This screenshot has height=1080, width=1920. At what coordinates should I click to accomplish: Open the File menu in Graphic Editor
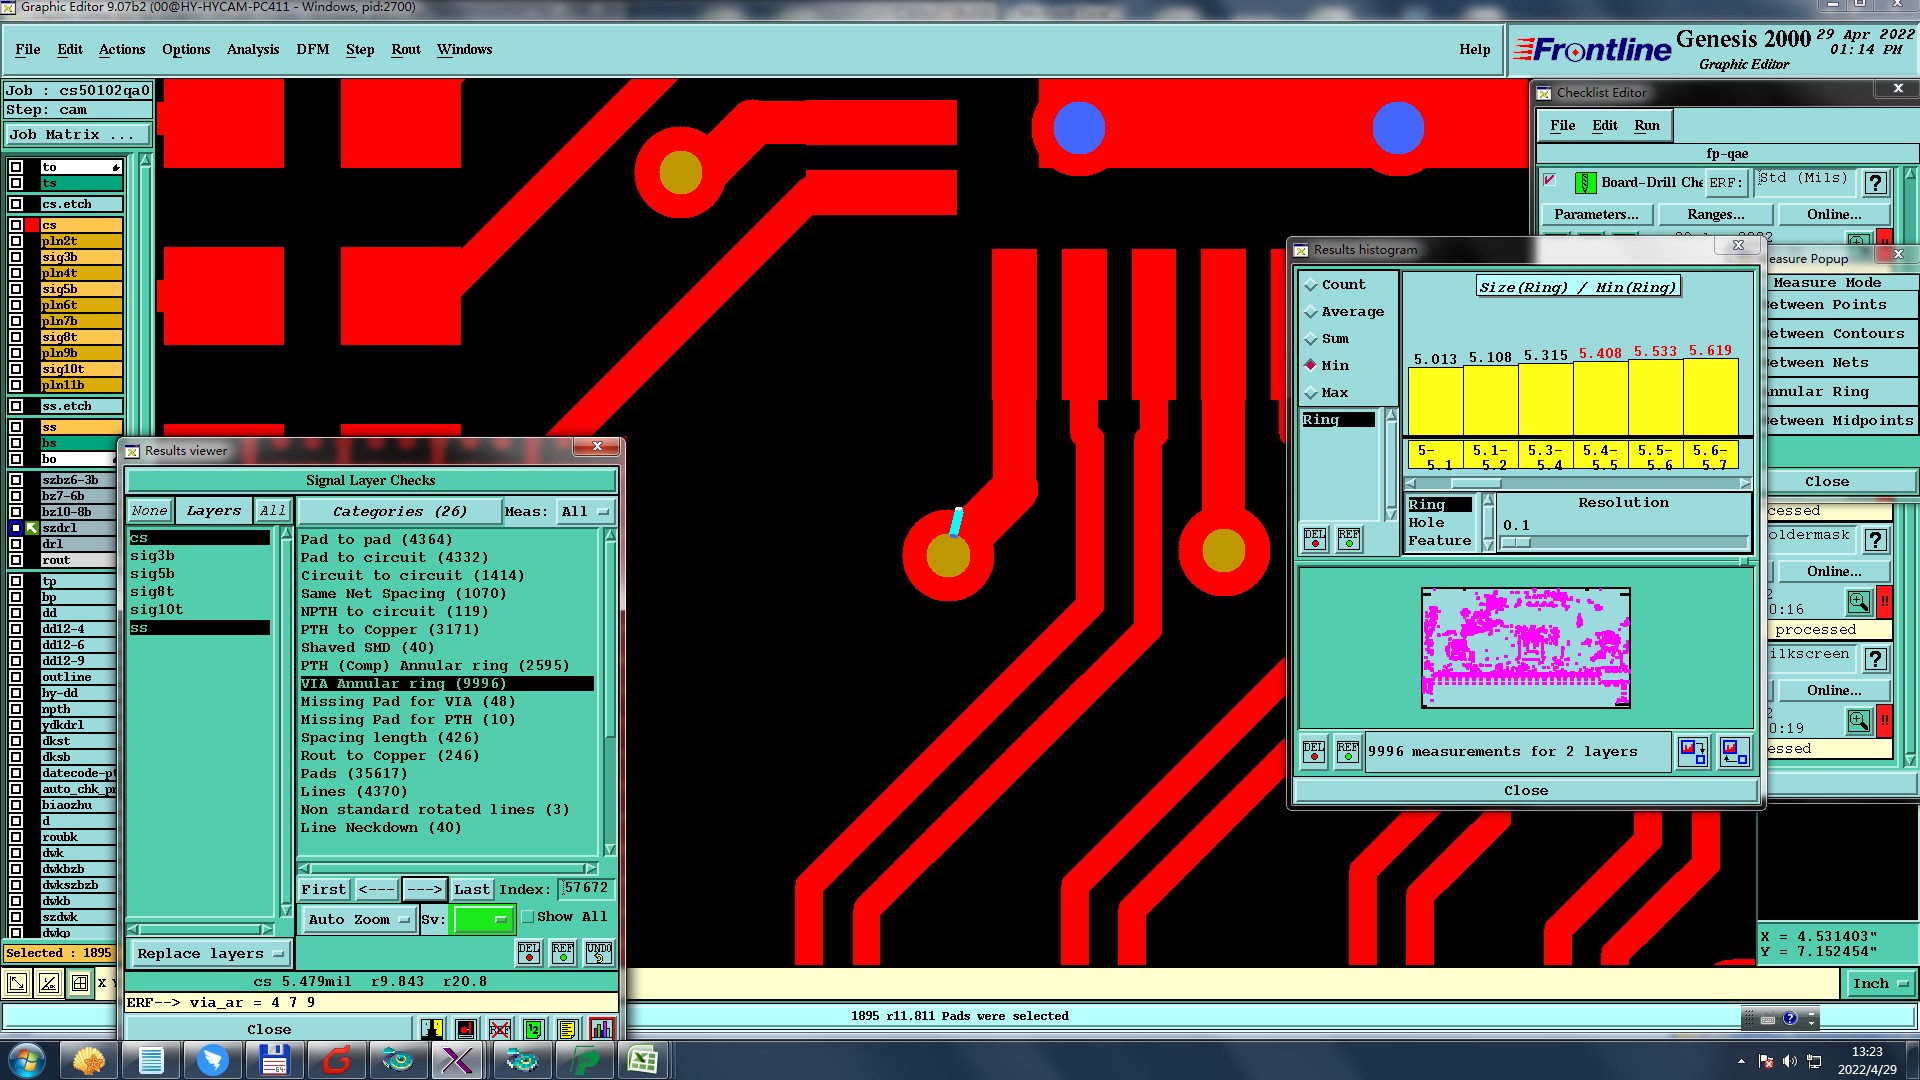coord(28,49)
